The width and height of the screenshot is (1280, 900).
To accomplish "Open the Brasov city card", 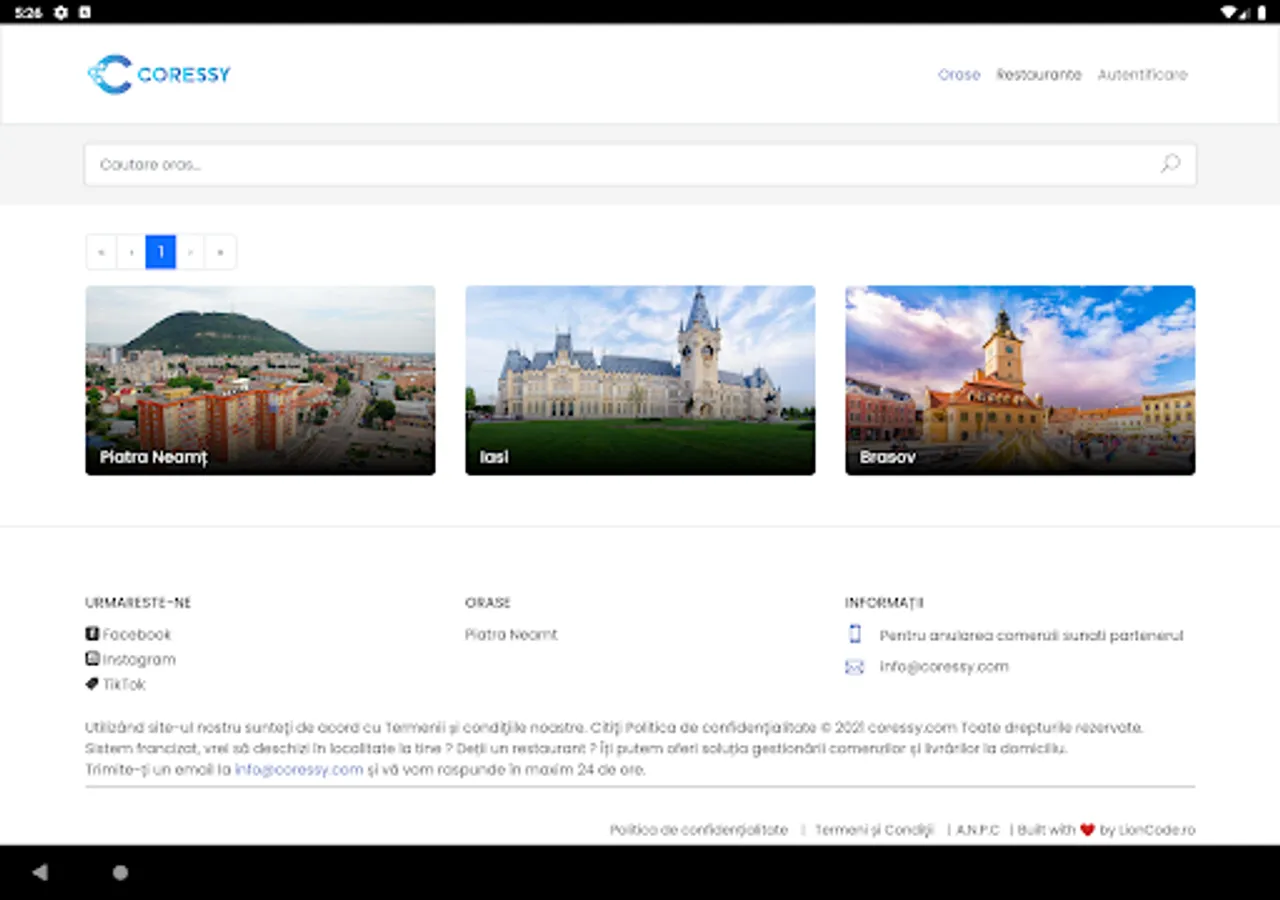I will [x=1020, y=380].
